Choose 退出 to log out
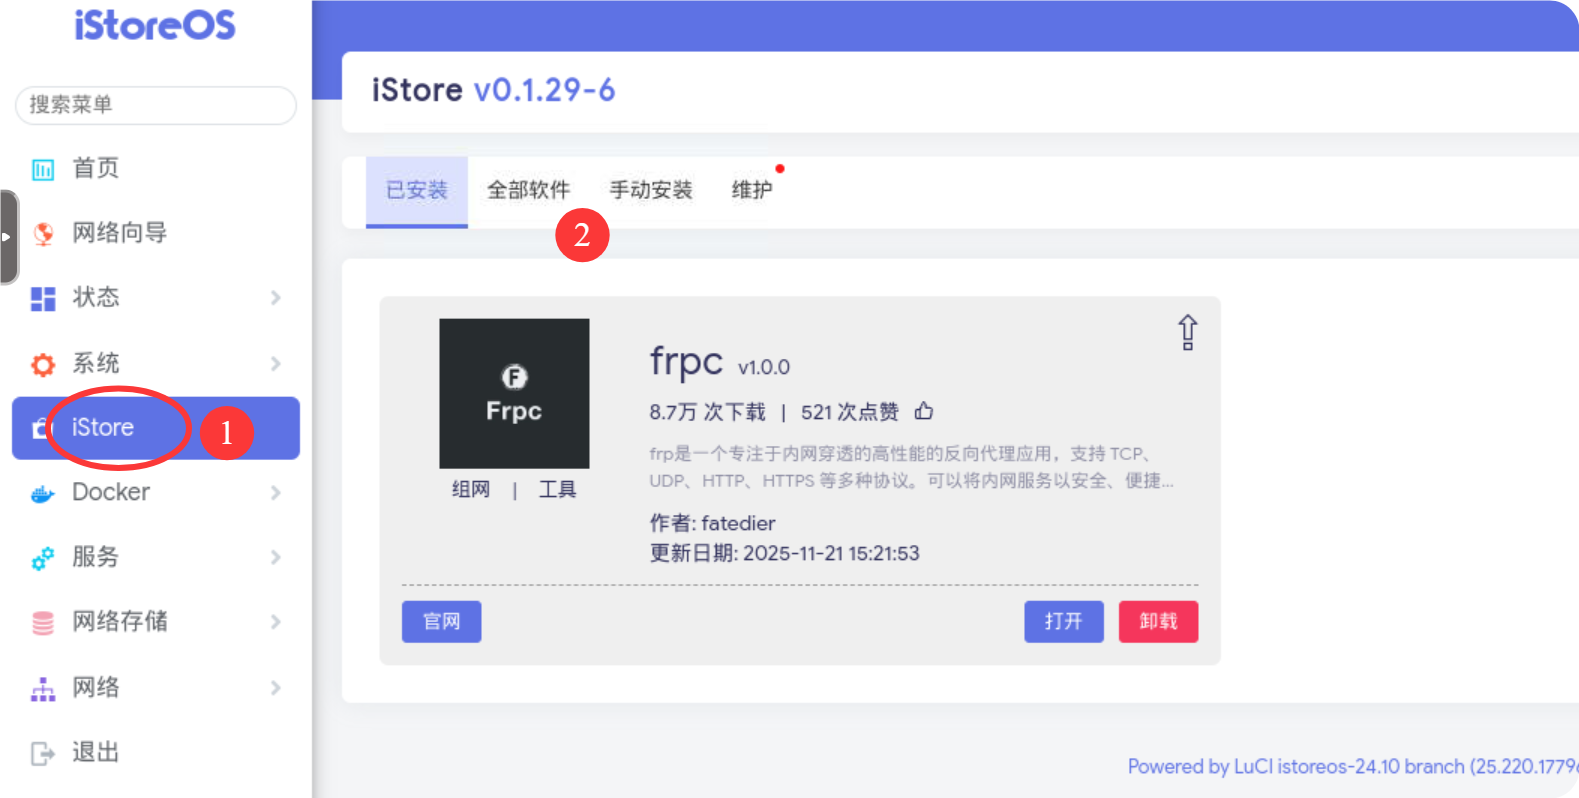 tap(96, 752)
